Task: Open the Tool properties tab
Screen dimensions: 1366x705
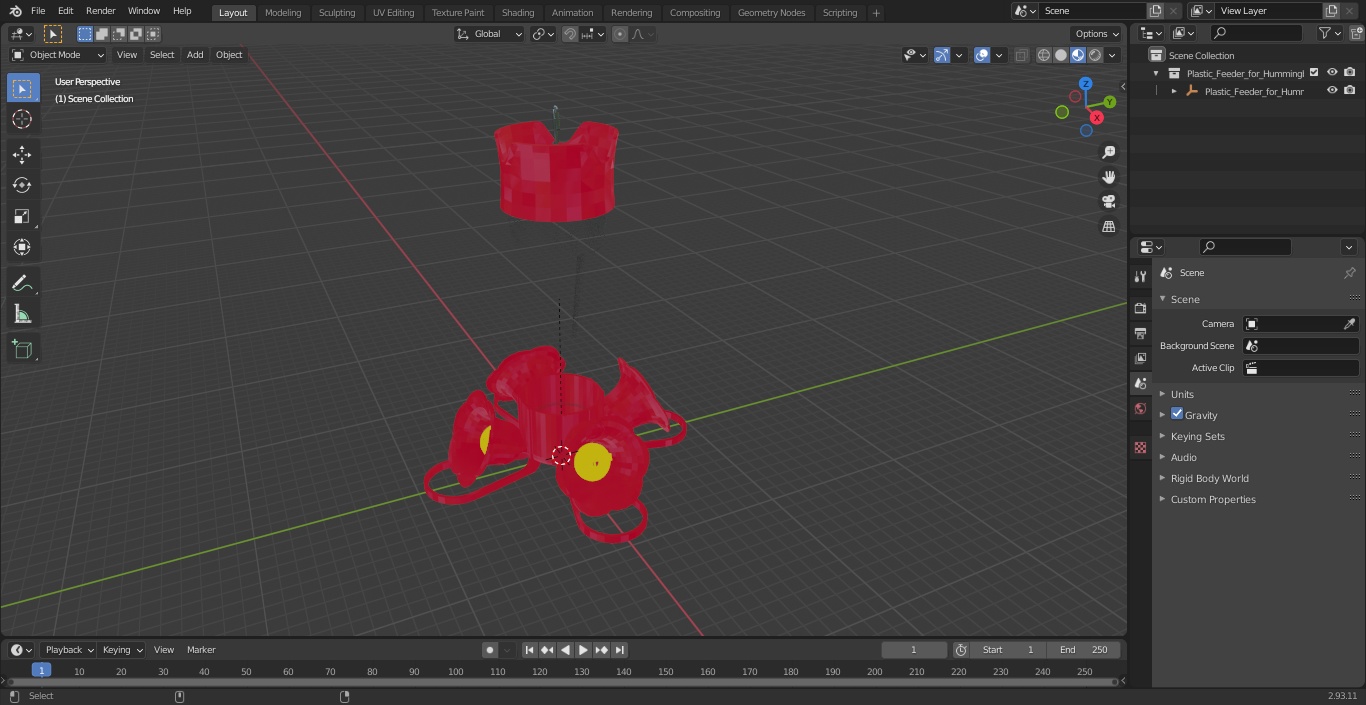Action: click(1140, 276)
